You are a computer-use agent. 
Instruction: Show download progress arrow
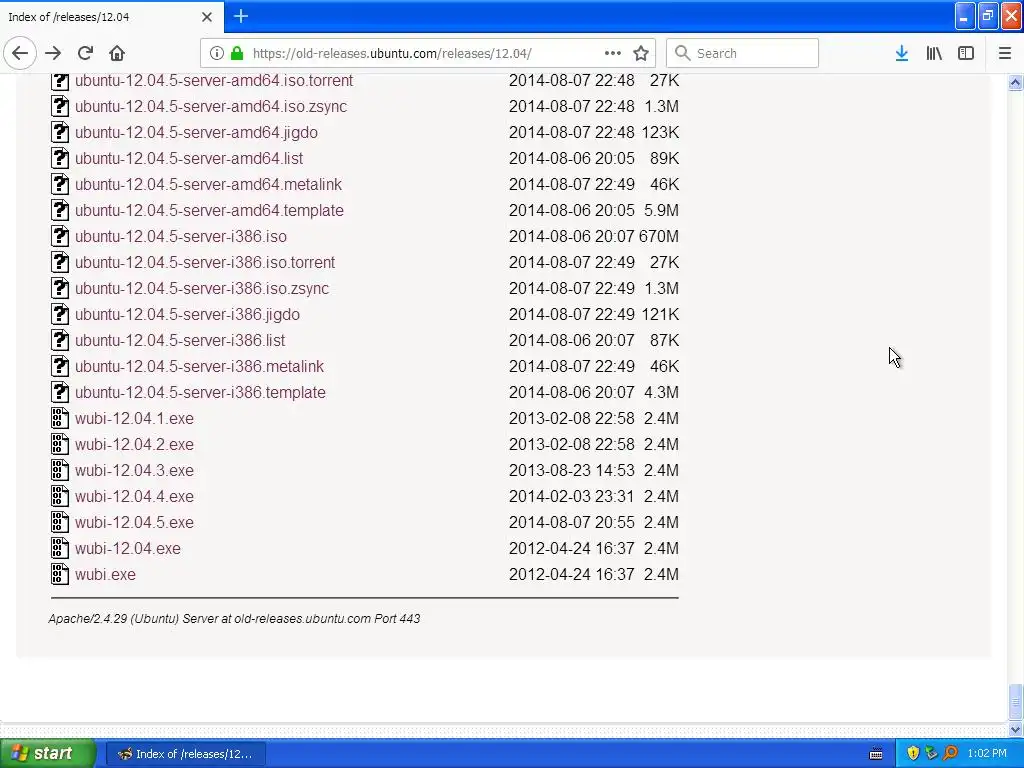pos(902,54)
